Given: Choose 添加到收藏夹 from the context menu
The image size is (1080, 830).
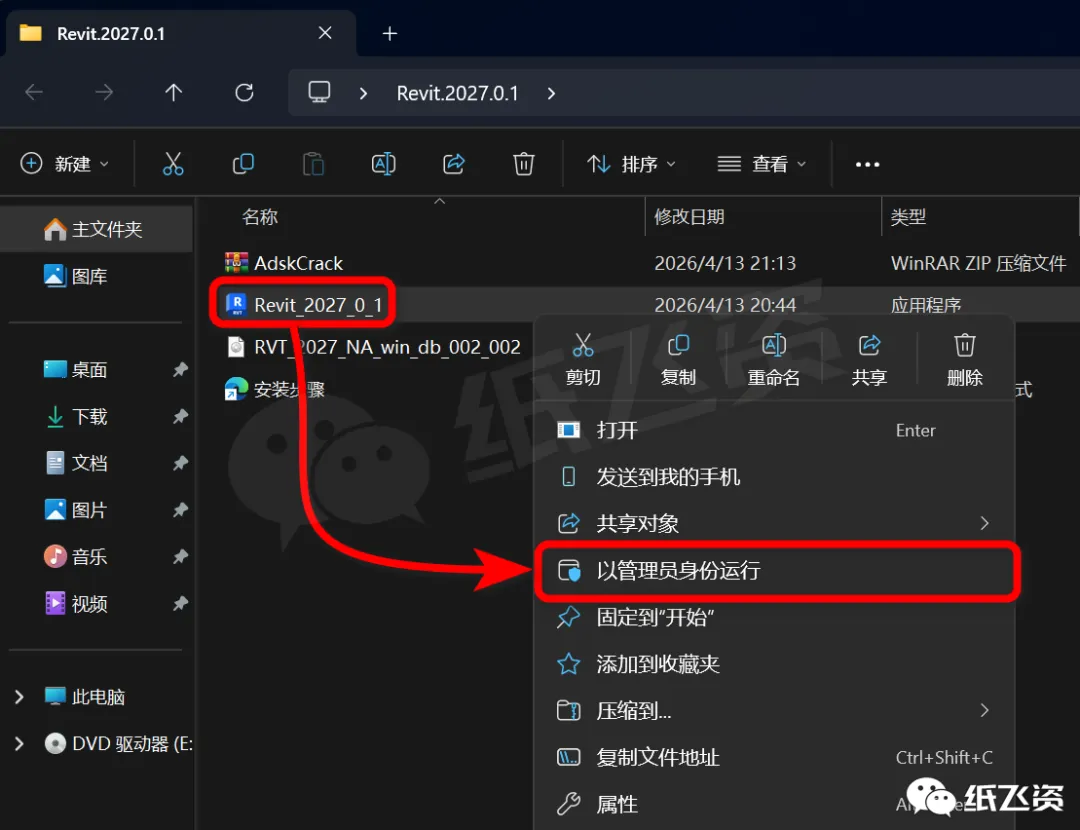Looking at the screenshot, I should click(x=774, y=664).
